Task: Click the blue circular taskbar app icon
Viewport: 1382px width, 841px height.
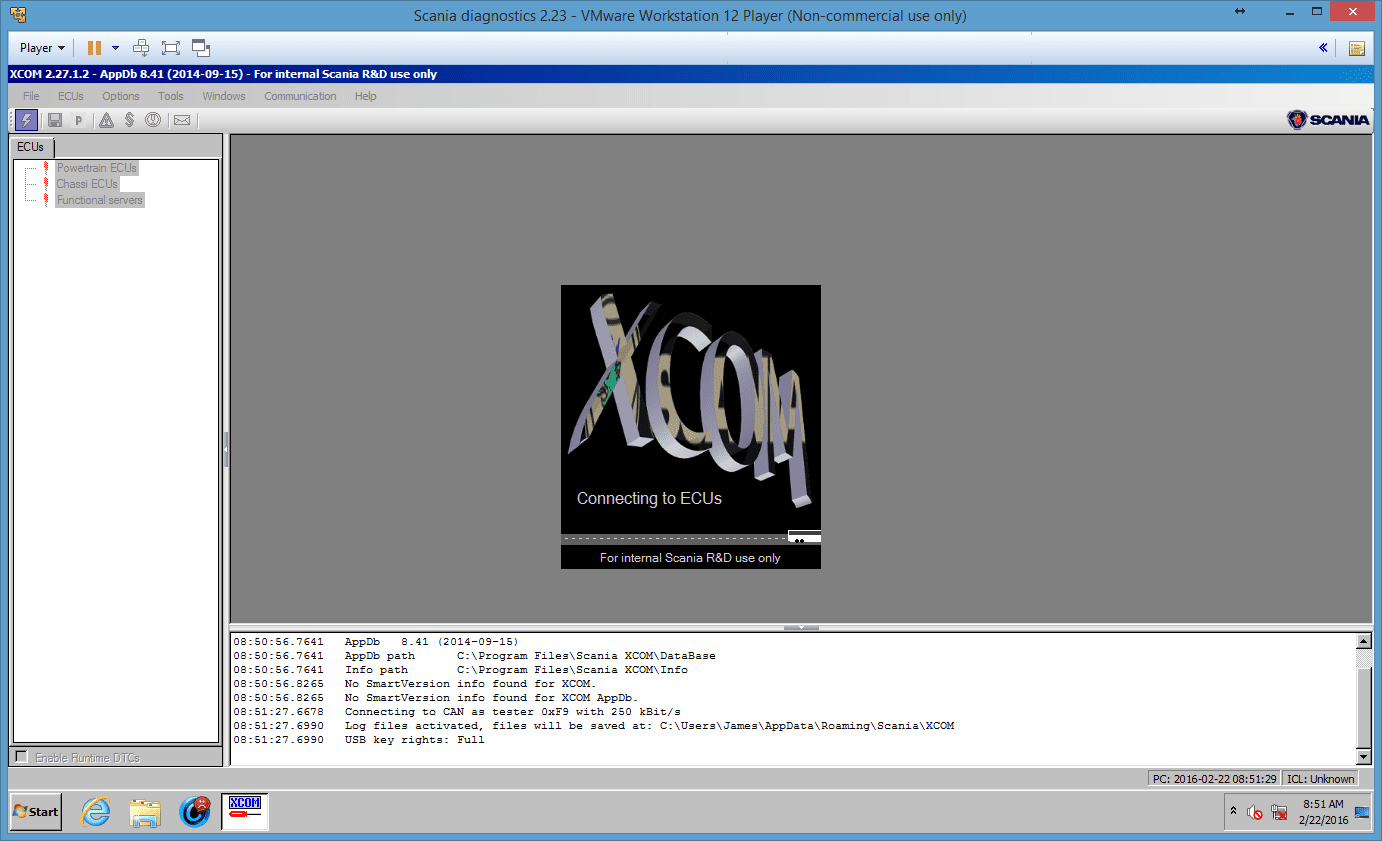Action: (x=195, y=812)
